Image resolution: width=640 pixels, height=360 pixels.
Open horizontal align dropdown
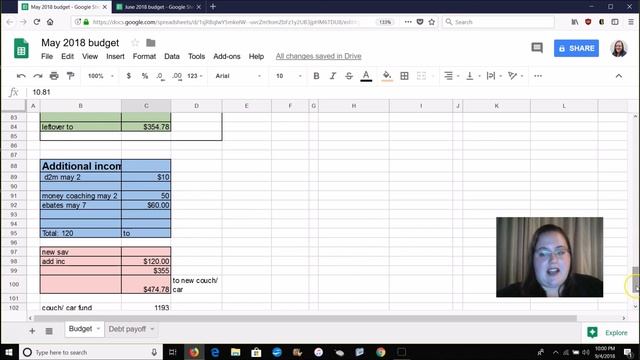451,76
